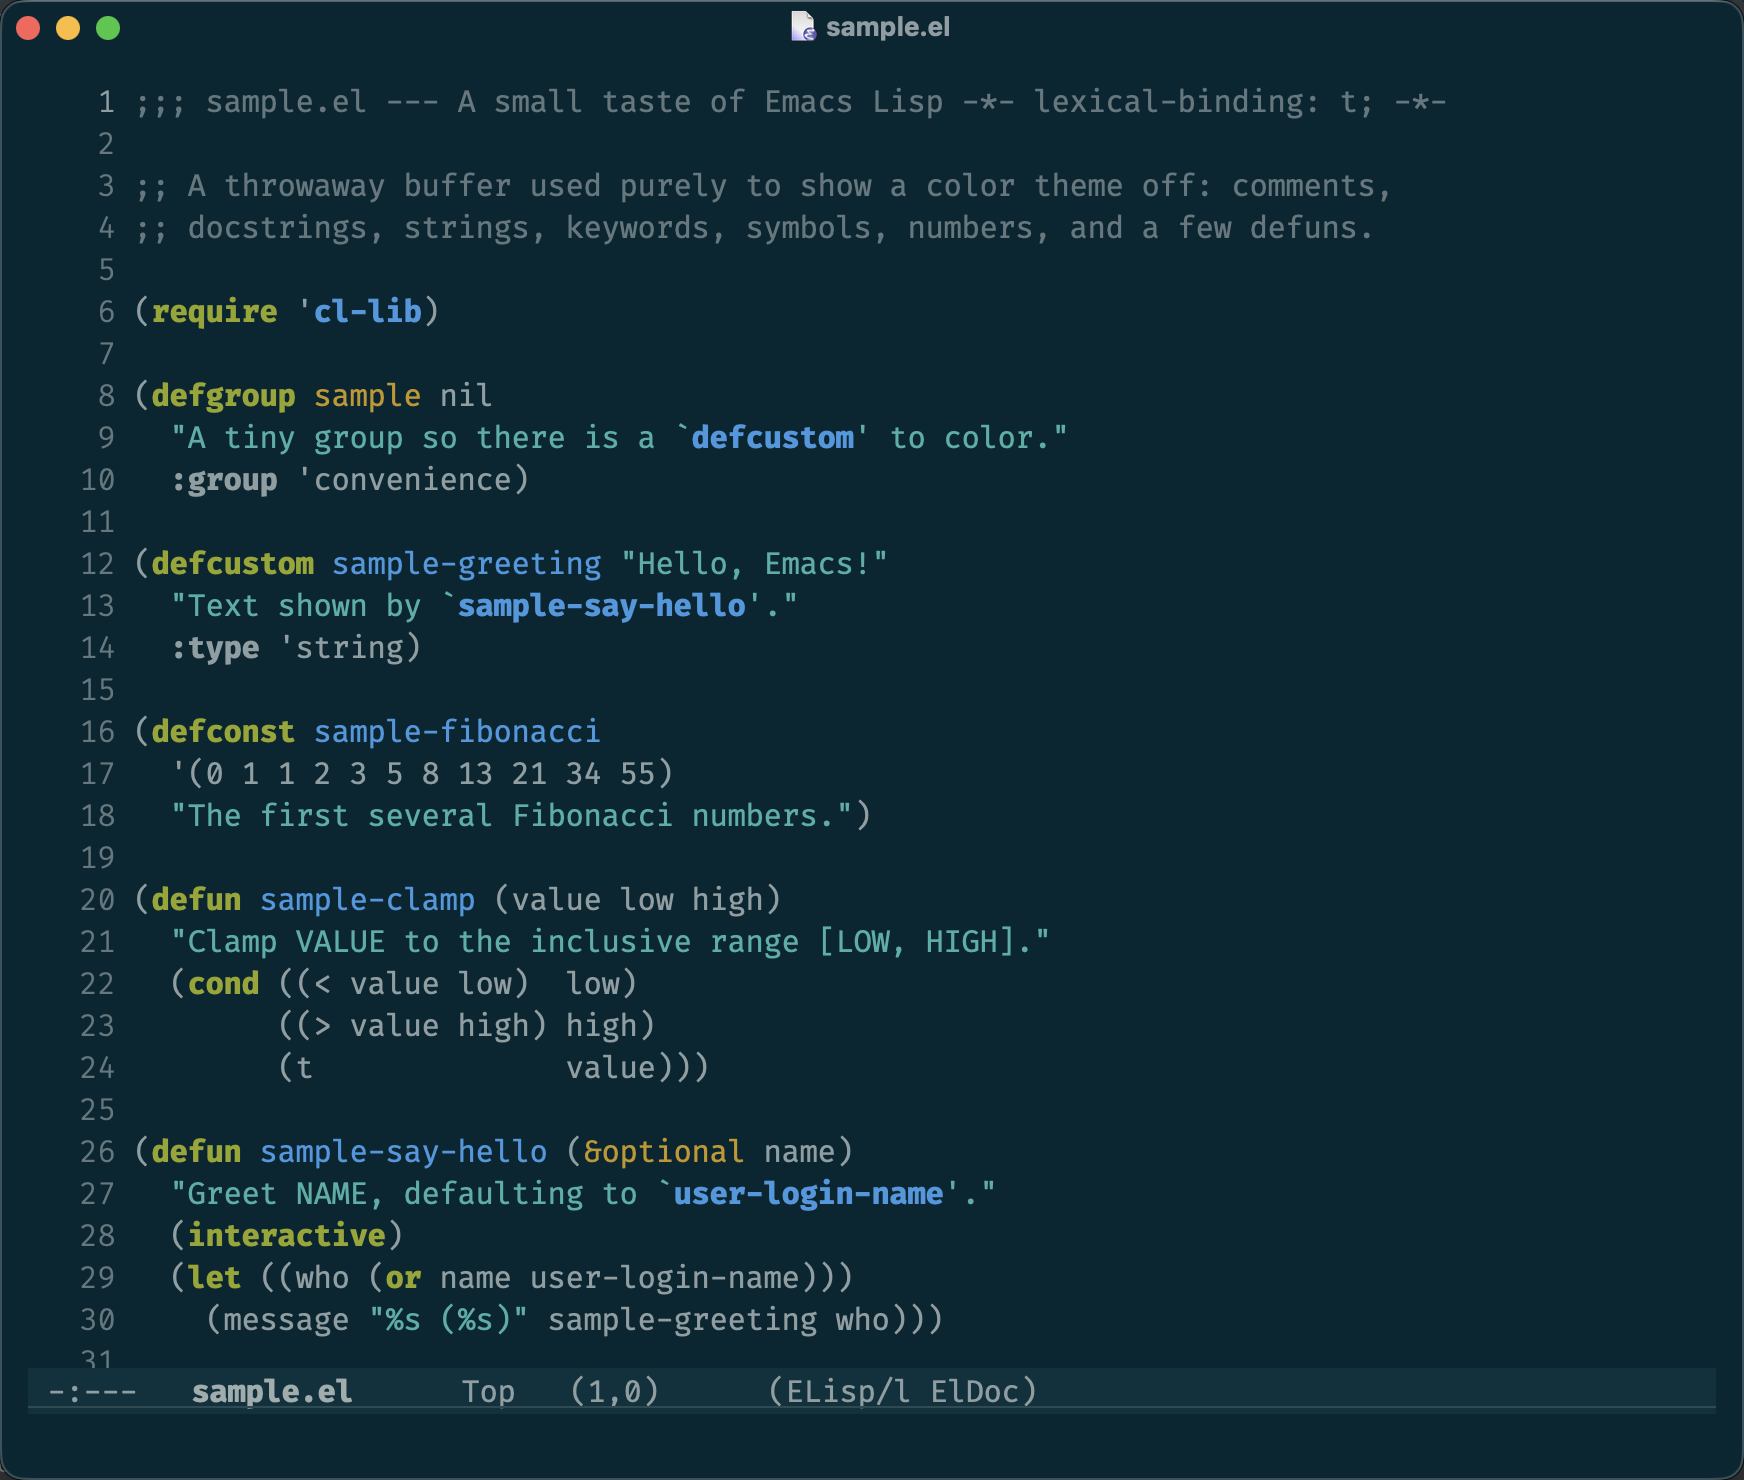This screenshot has width=1744, height=1480.
Task: Click 'sample-say-hello' function name on line 26
Action: pos(403,1151)
